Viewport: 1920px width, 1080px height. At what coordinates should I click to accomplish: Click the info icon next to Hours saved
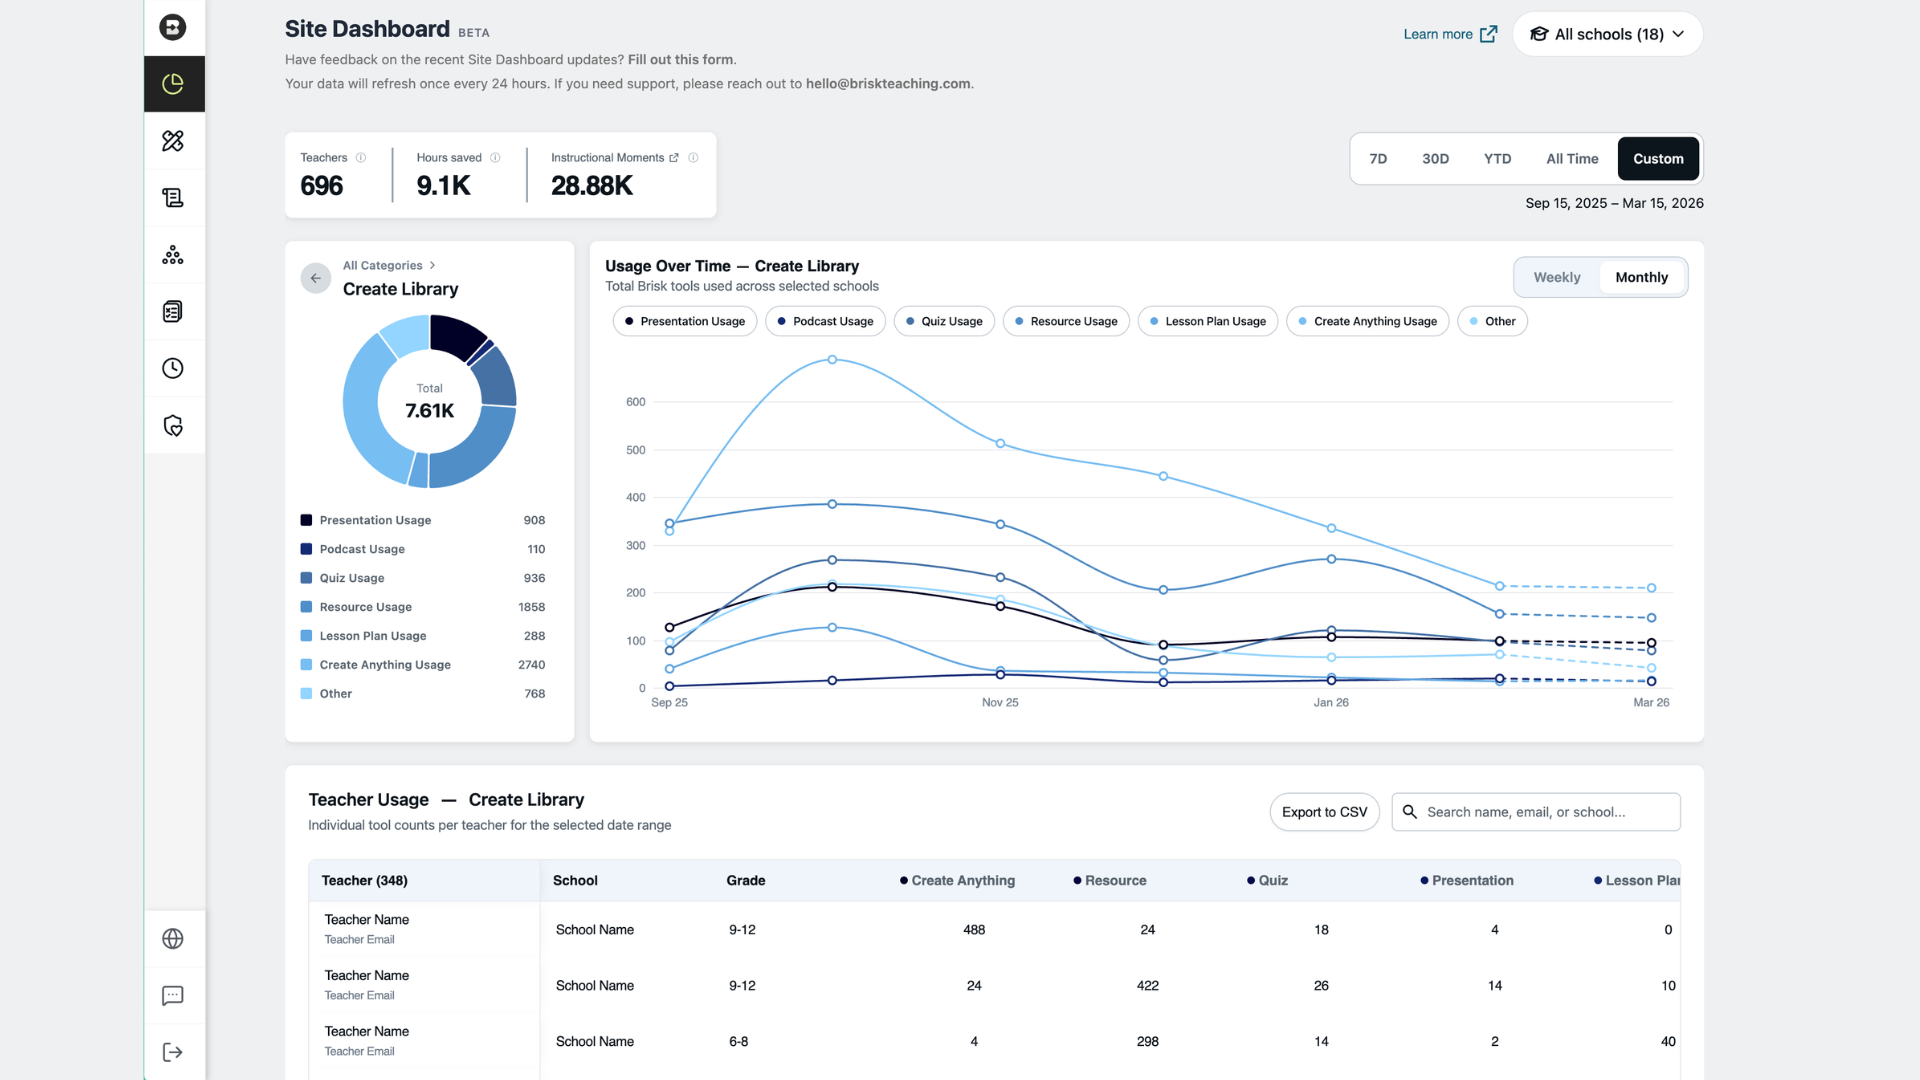point(495,158)
